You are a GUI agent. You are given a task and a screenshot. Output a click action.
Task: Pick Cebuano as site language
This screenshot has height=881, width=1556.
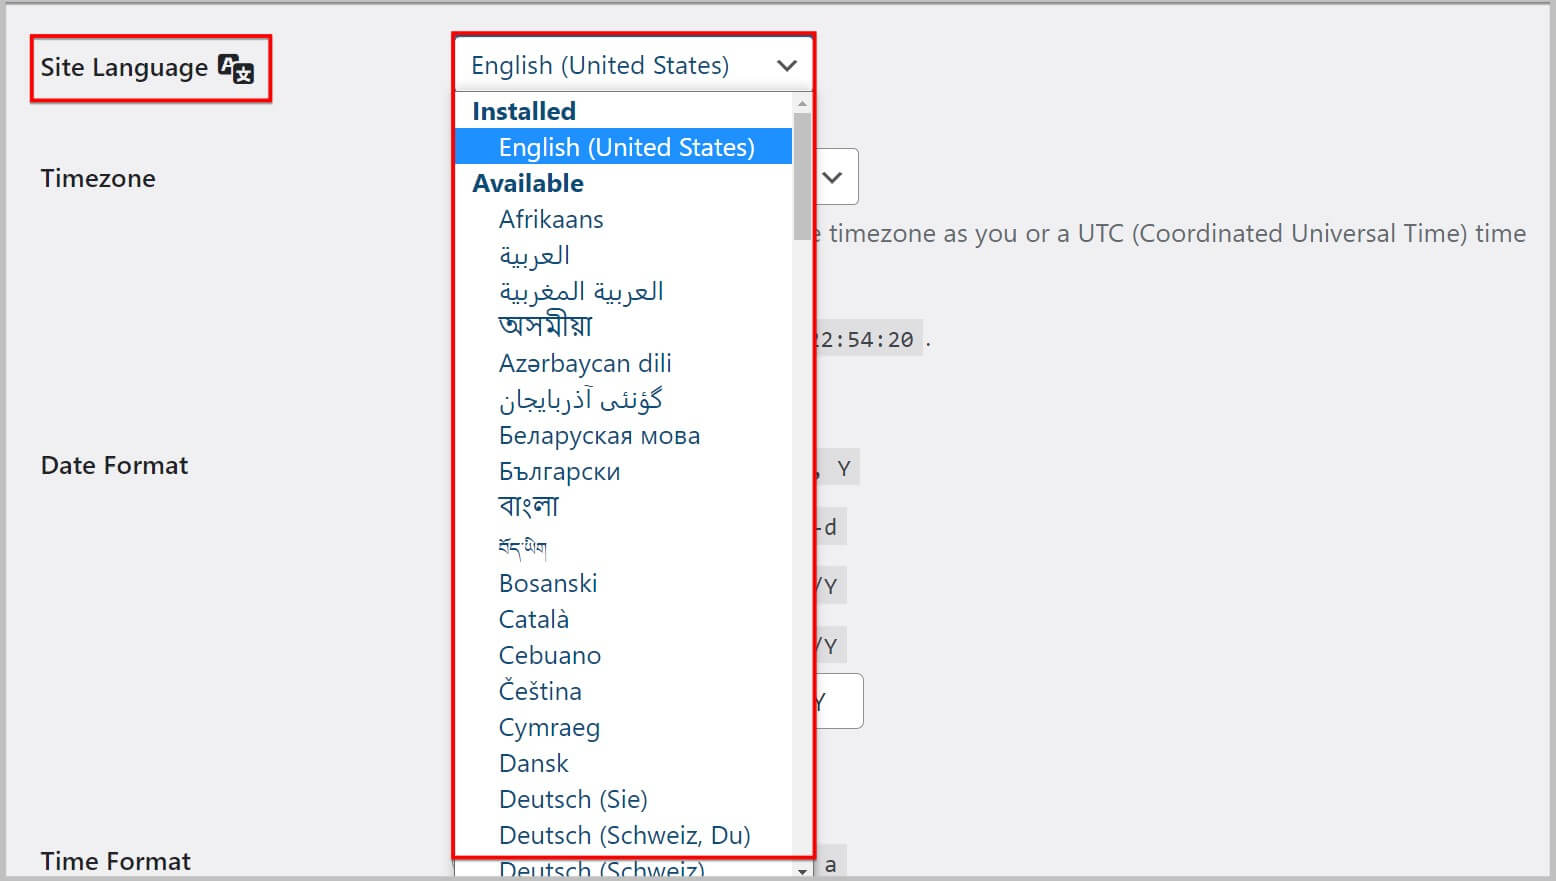(x=550, y=655)
